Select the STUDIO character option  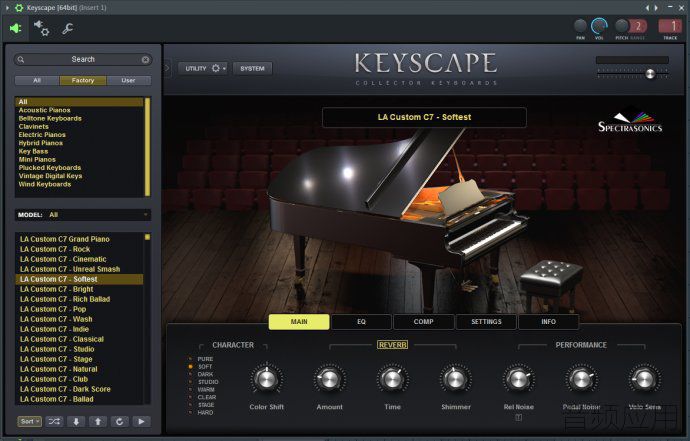tap(208, 382)
